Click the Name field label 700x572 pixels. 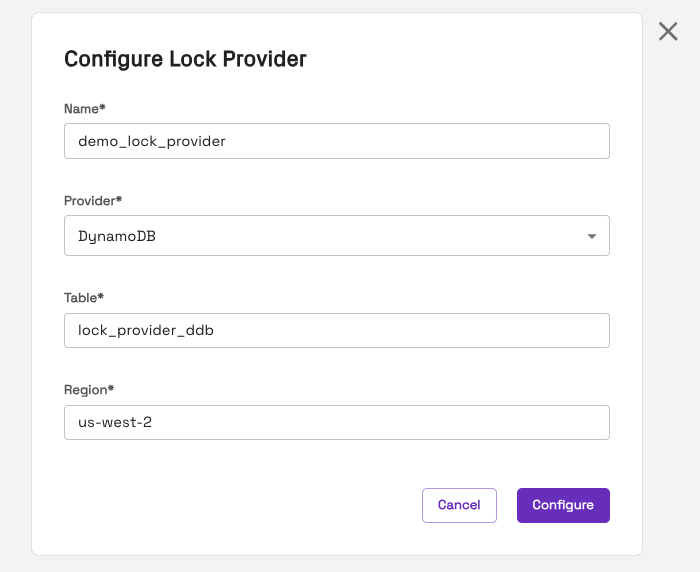(83, 107)
